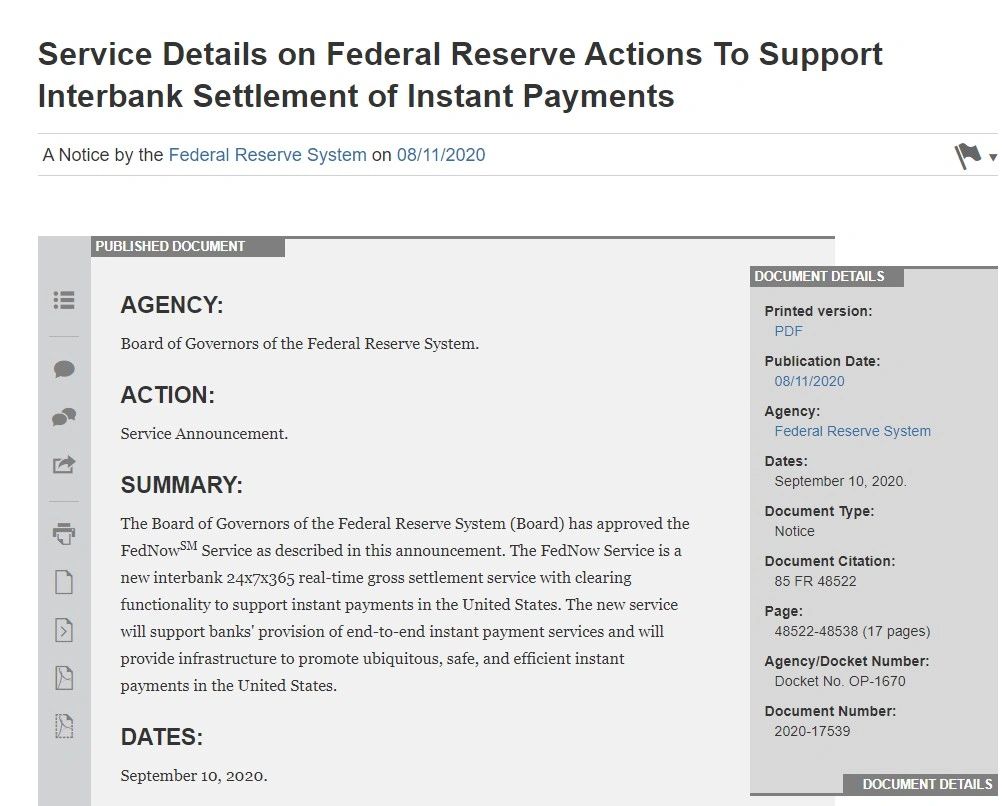Click the printer icon in sidebar
Screen dimensions: 1005x806
point(64,534)
